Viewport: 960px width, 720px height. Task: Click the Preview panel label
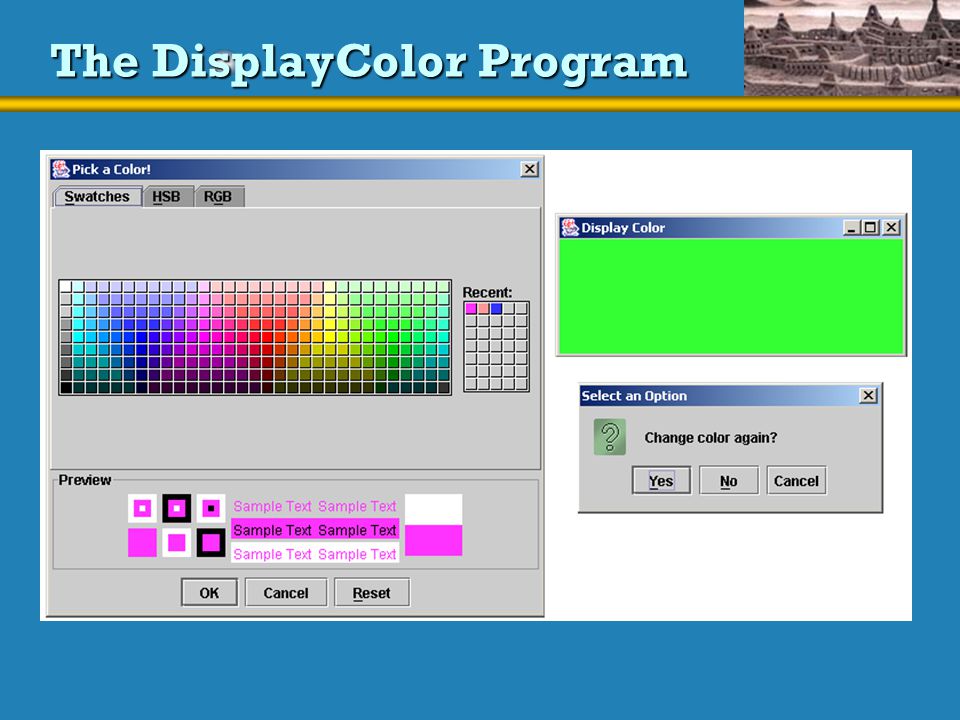[85, 480]
